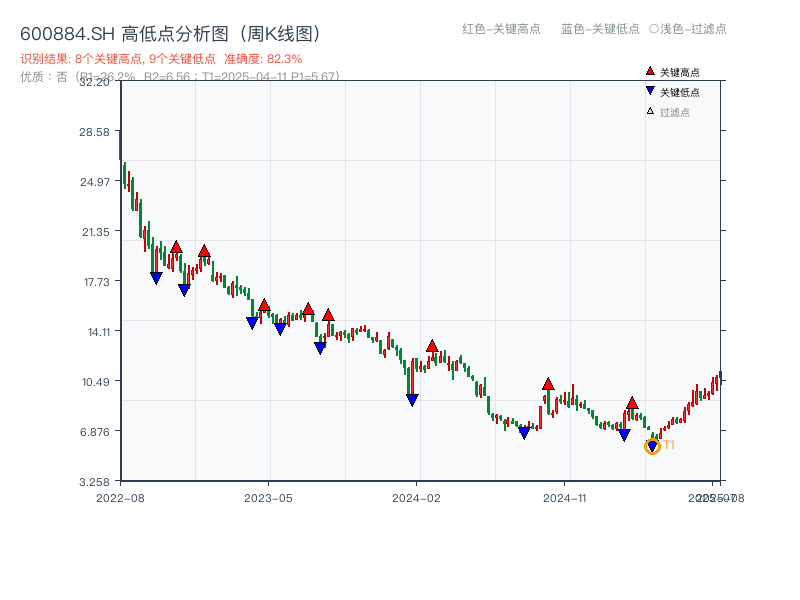Click the 2024-11 x-axis label
Viewport: 800px width, 600px height.
[565, 497]
